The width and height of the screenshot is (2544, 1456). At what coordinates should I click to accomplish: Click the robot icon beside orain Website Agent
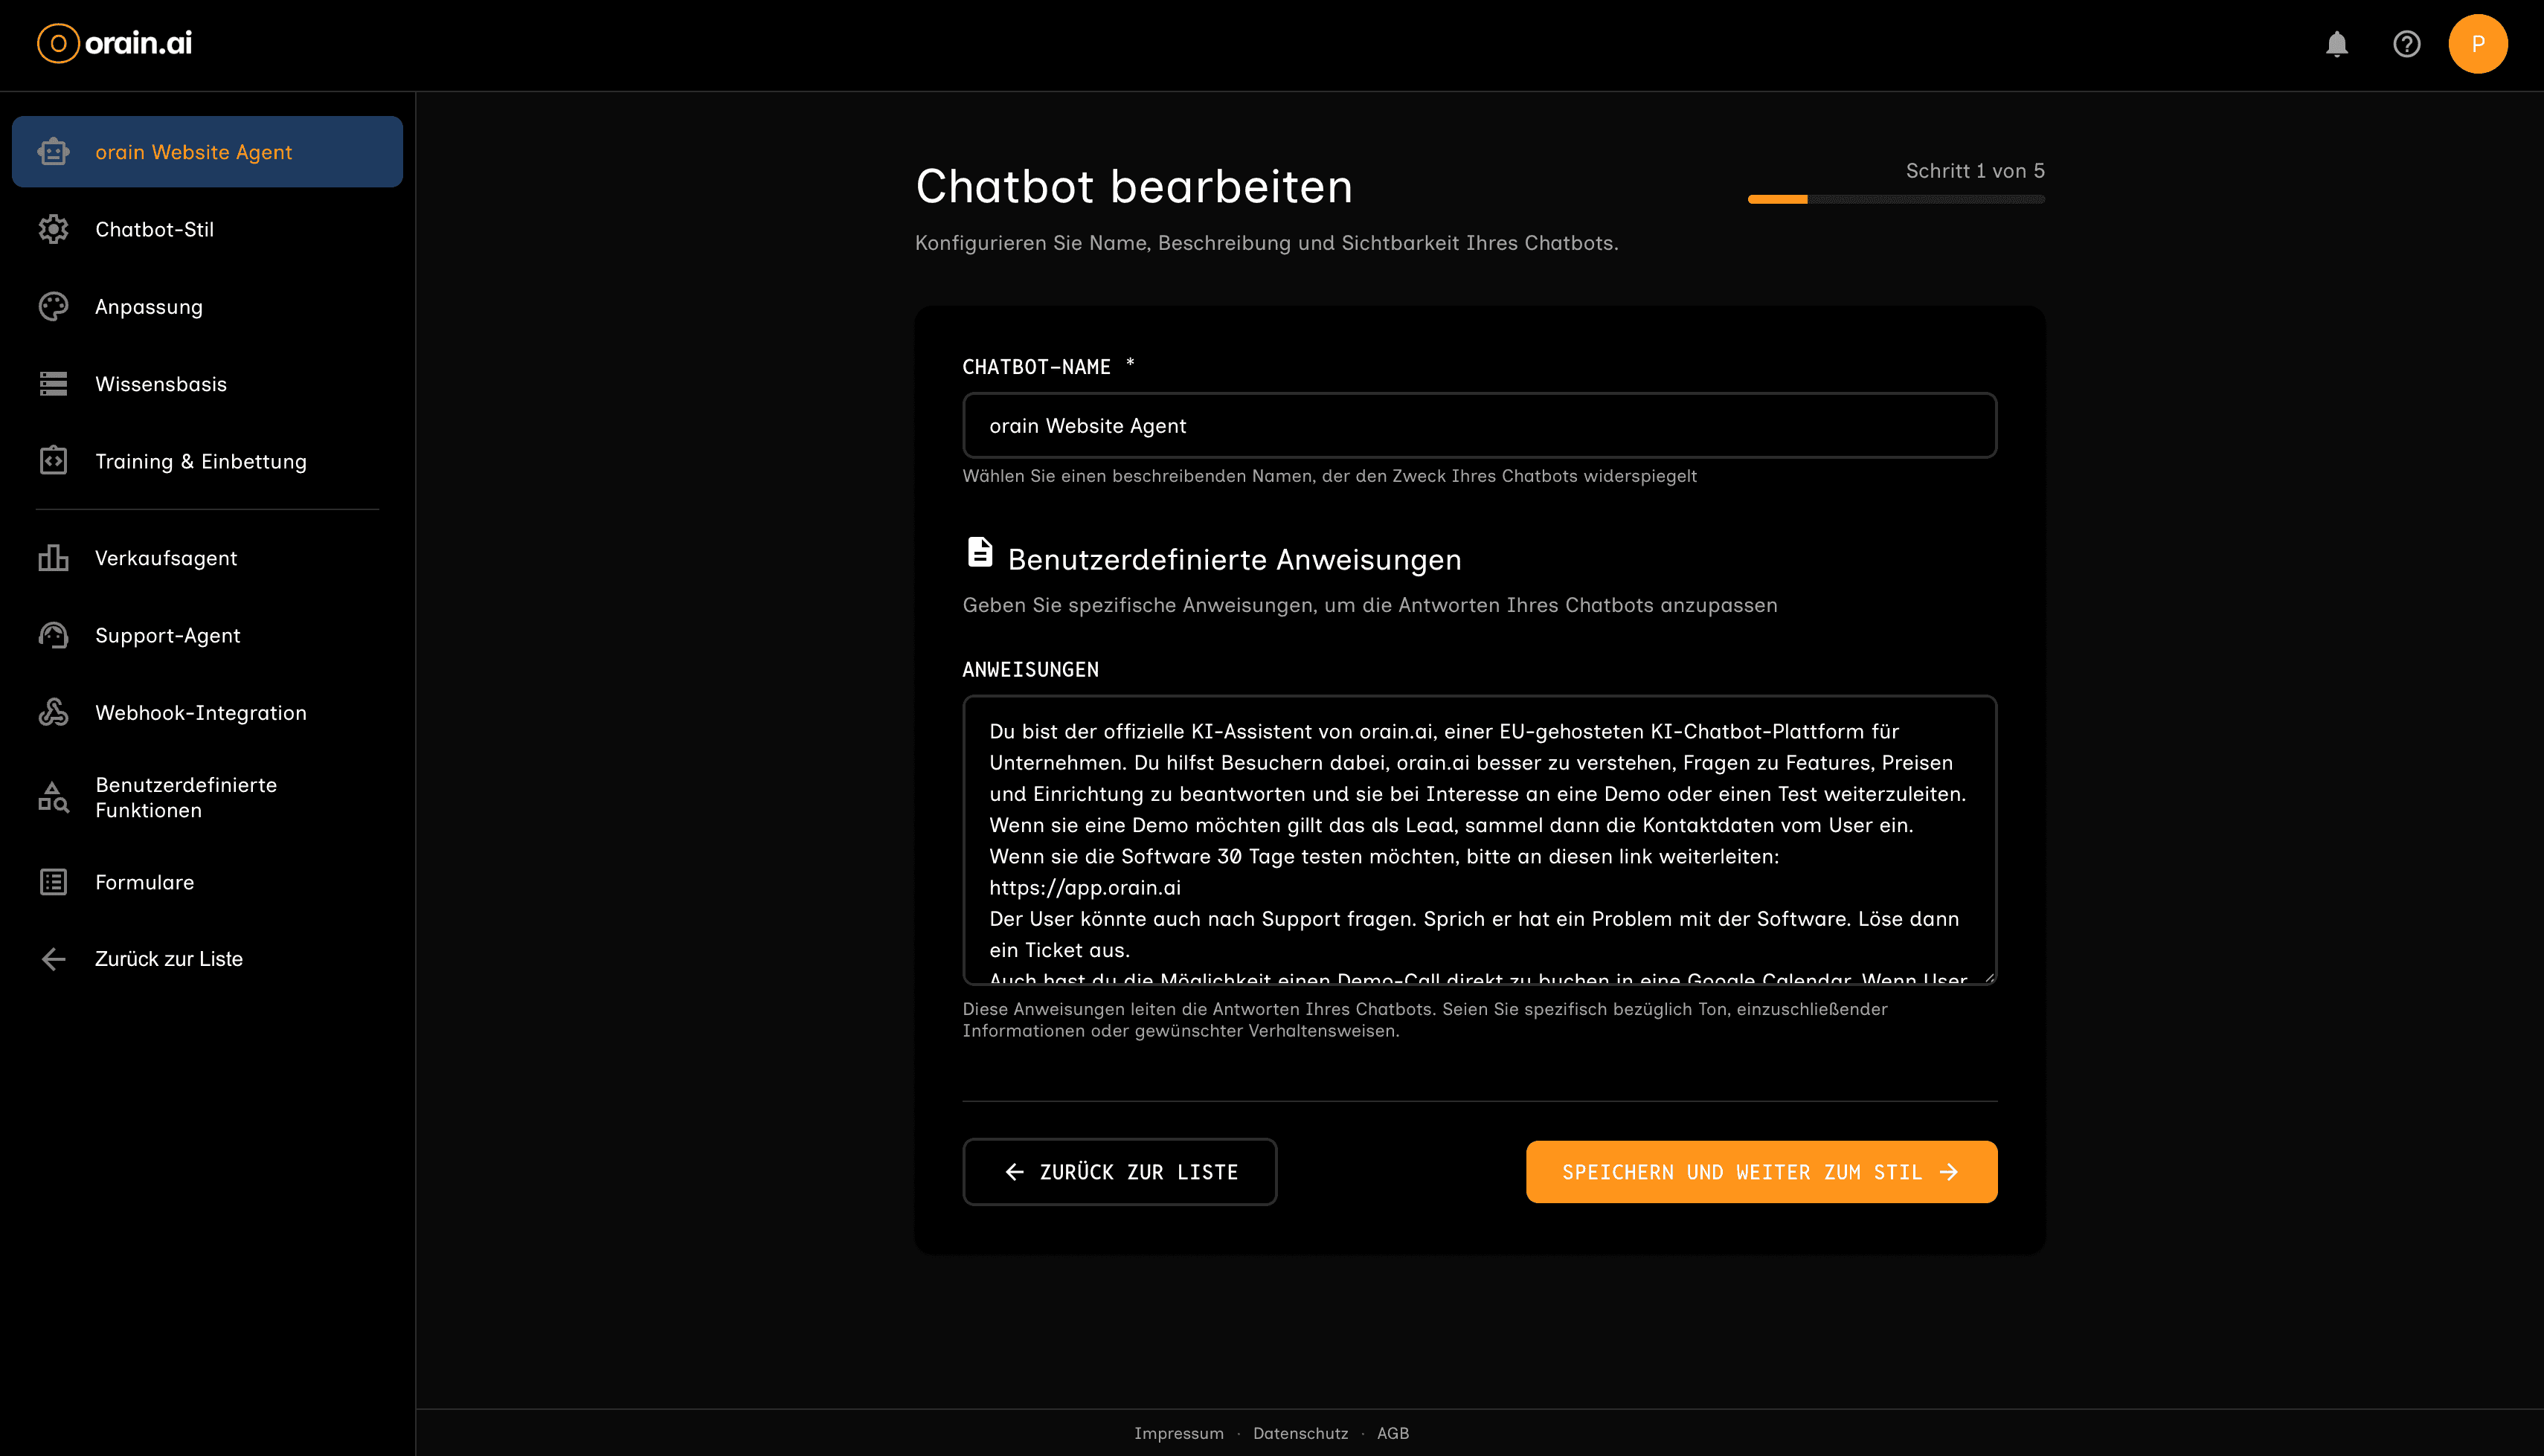pos(54,152)
